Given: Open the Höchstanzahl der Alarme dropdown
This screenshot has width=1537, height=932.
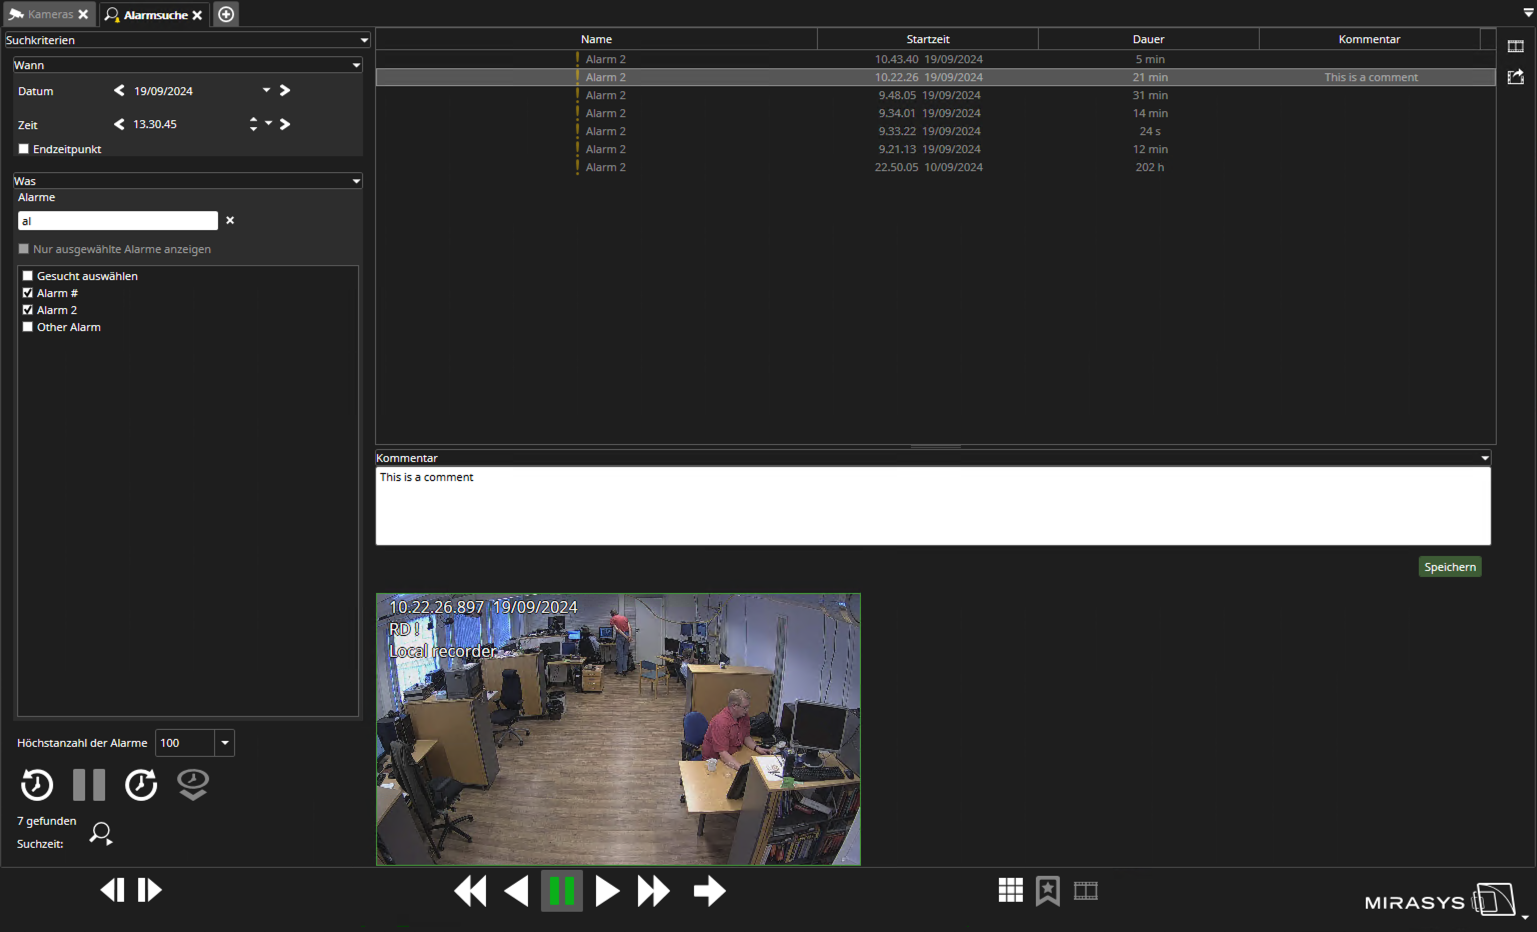Looking at the screenshot, I should point(225,743).
